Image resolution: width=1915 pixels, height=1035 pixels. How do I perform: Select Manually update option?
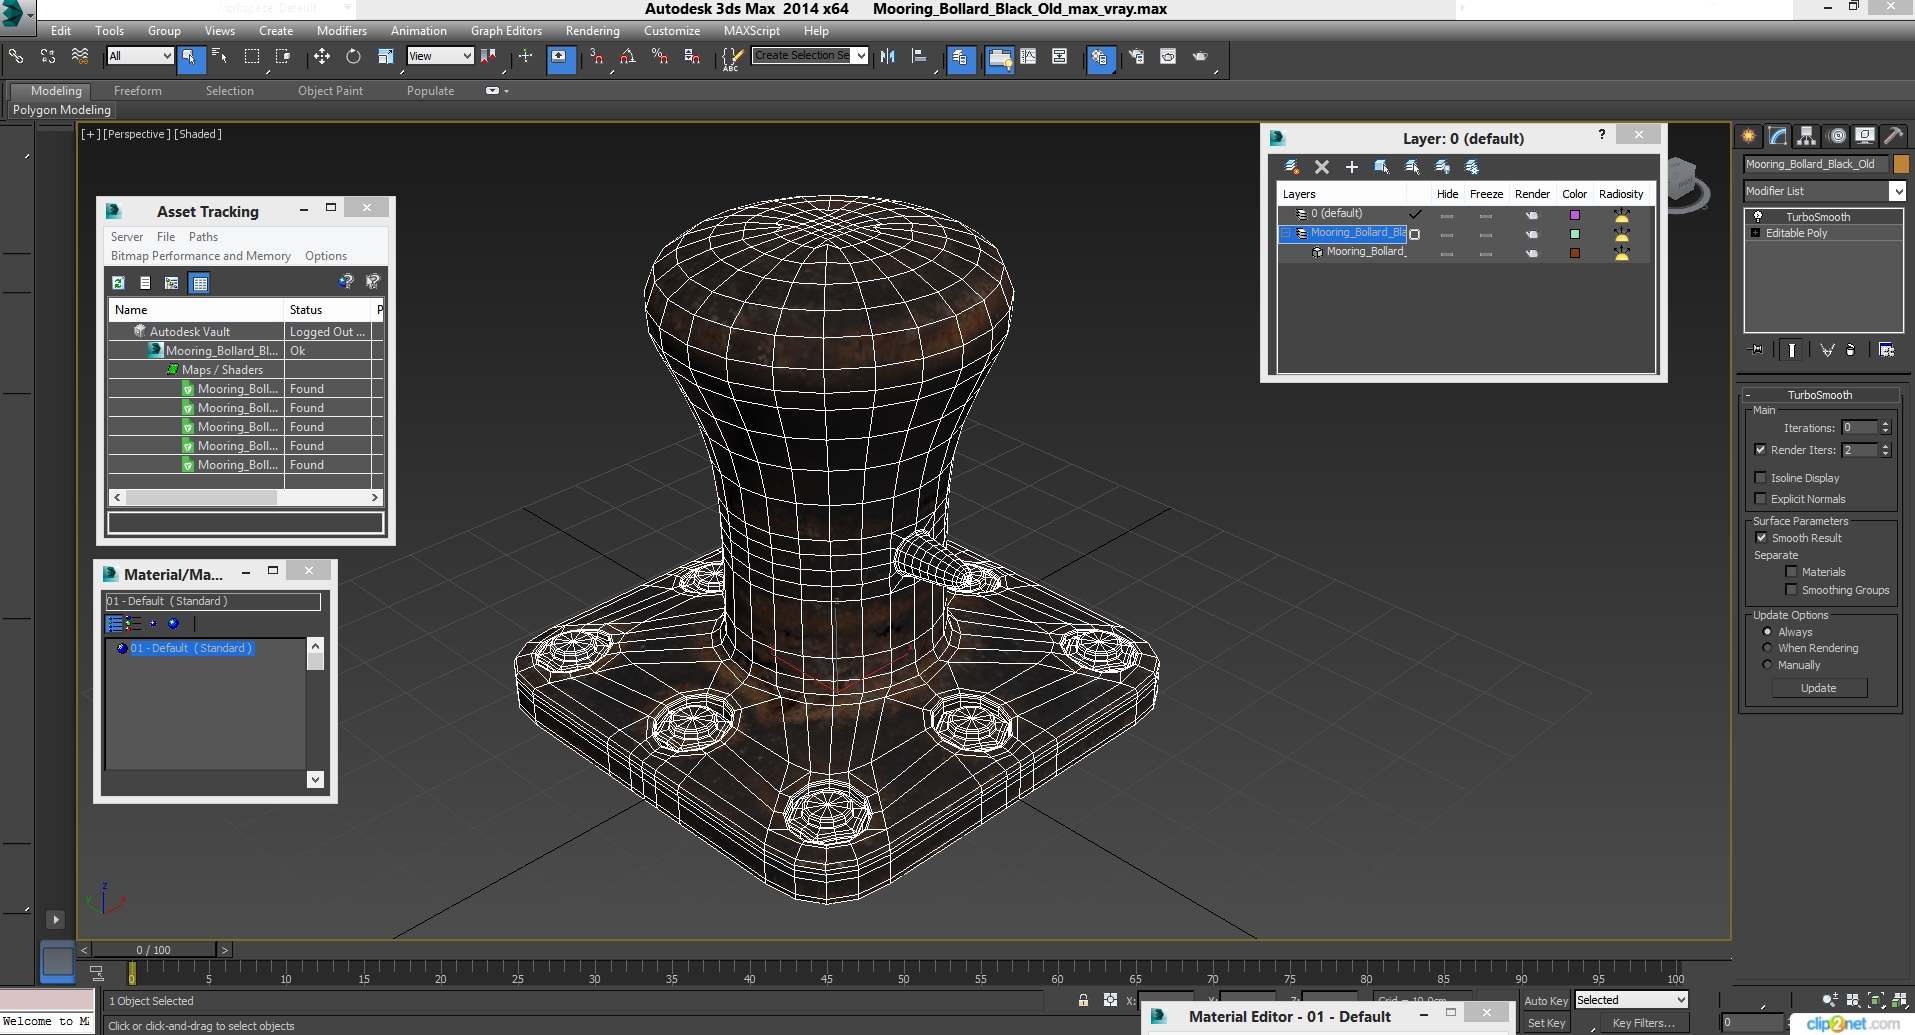1767,665
